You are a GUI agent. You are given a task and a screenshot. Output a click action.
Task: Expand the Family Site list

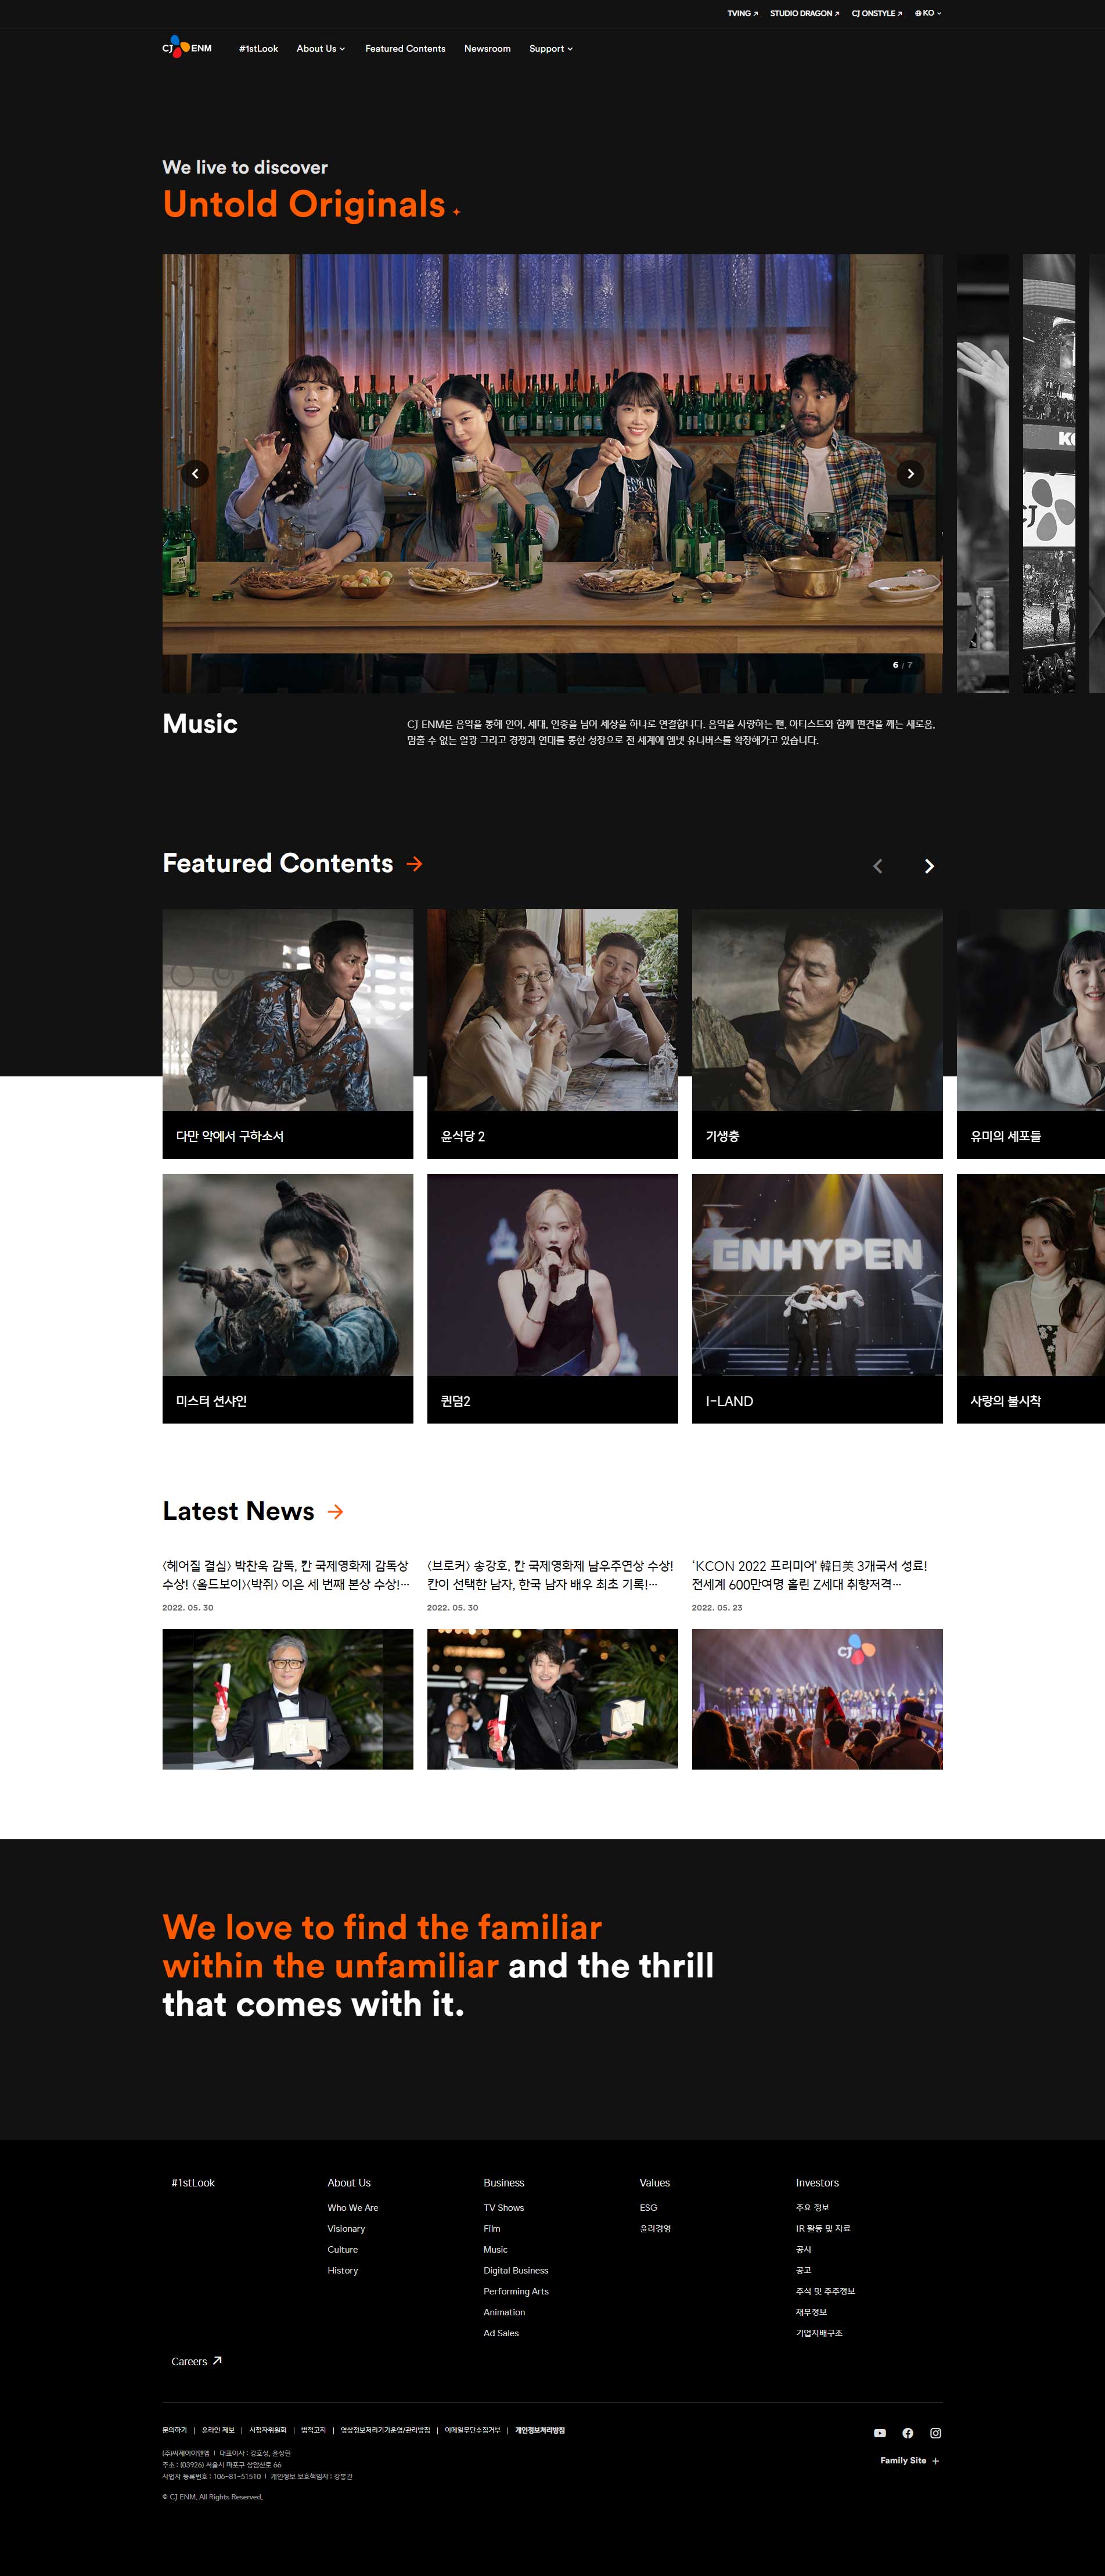pos(909,2460)
